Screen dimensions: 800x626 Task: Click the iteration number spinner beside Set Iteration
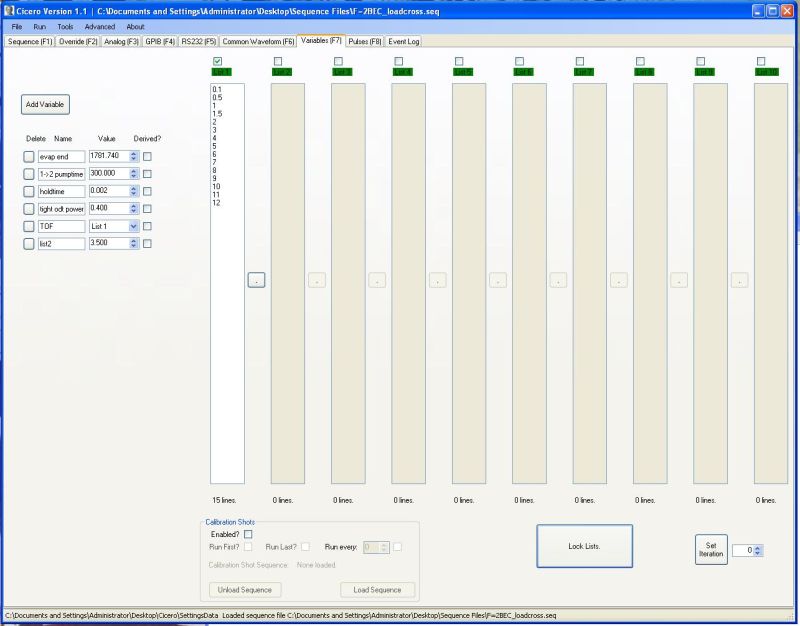[x=758, y=550]
